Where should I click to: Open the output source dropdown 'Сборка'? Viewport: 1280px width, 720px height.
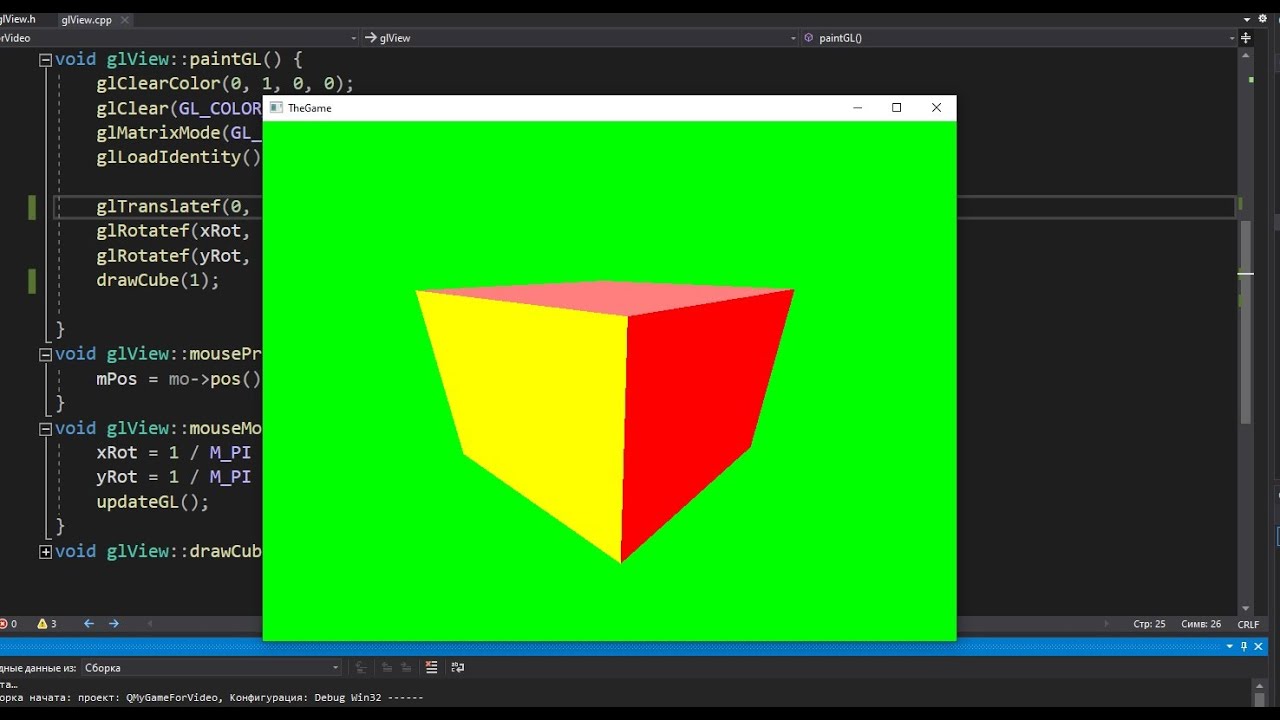[211, 668]
